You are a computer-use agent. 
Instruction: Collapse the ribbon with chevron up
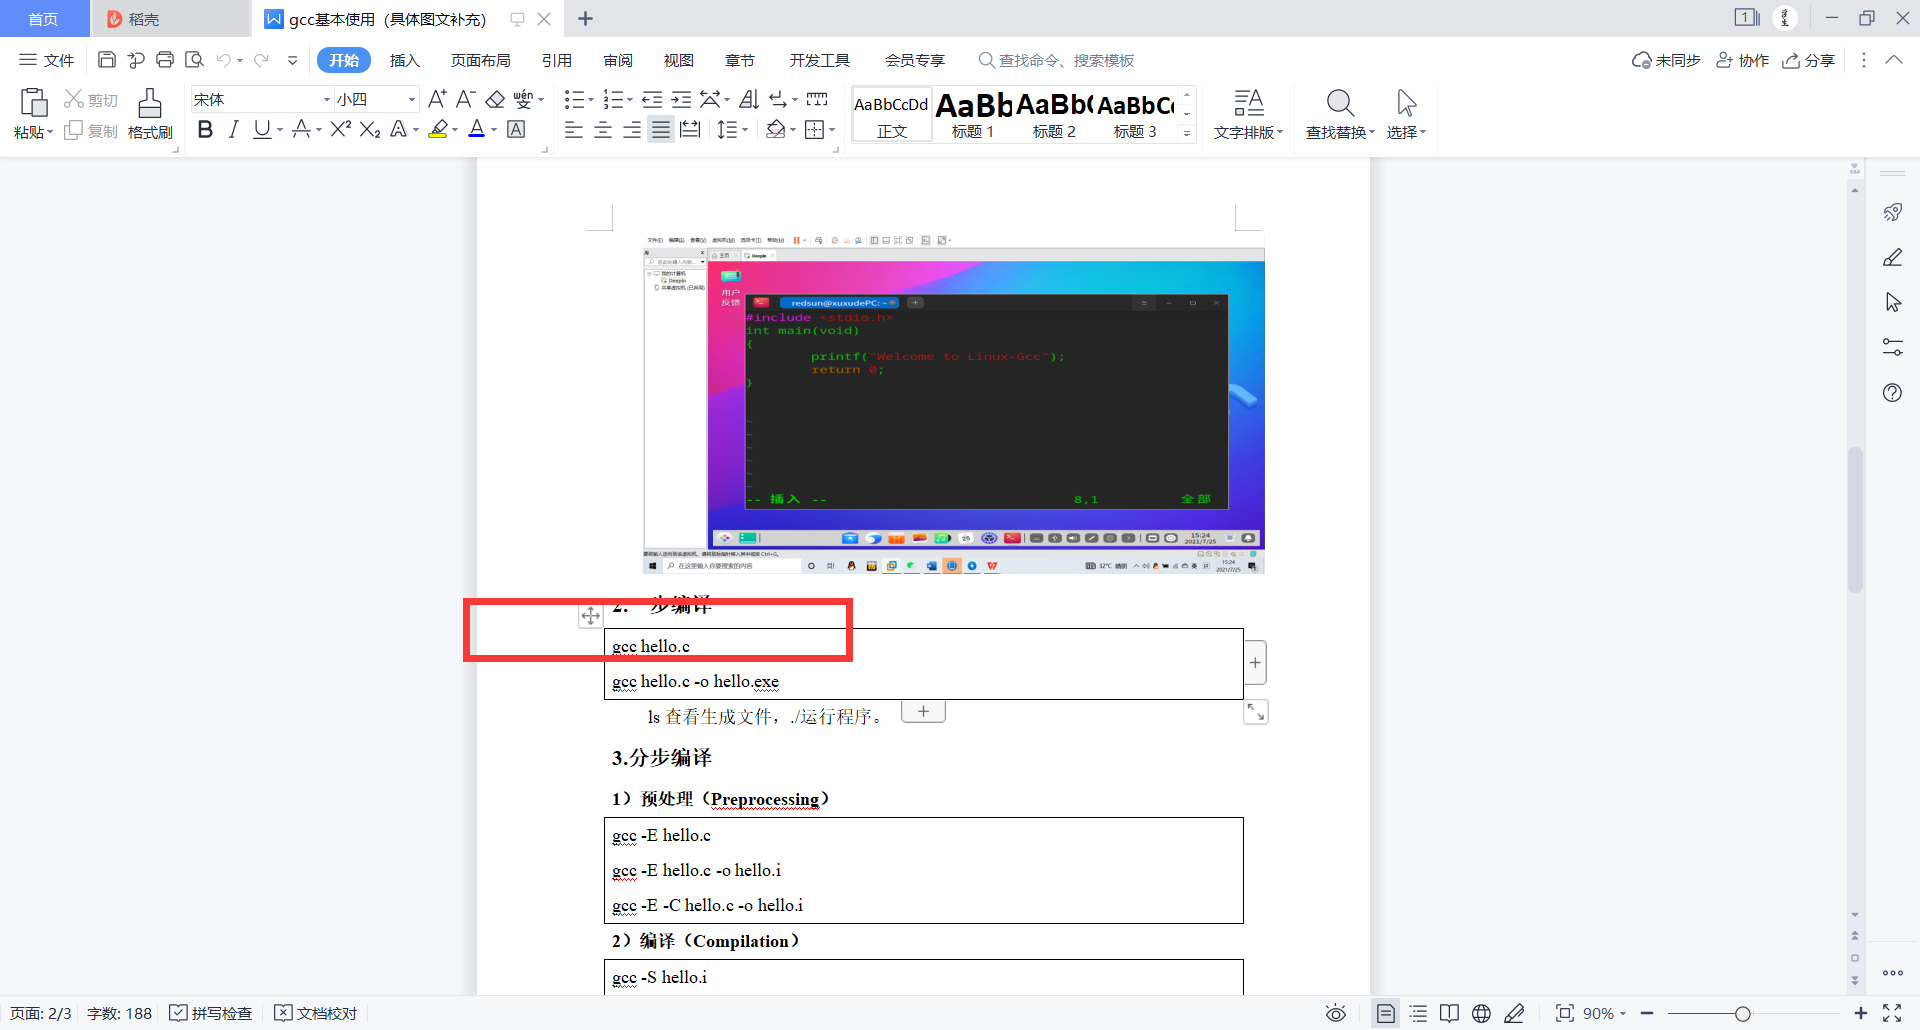[x=1894, y=60]
